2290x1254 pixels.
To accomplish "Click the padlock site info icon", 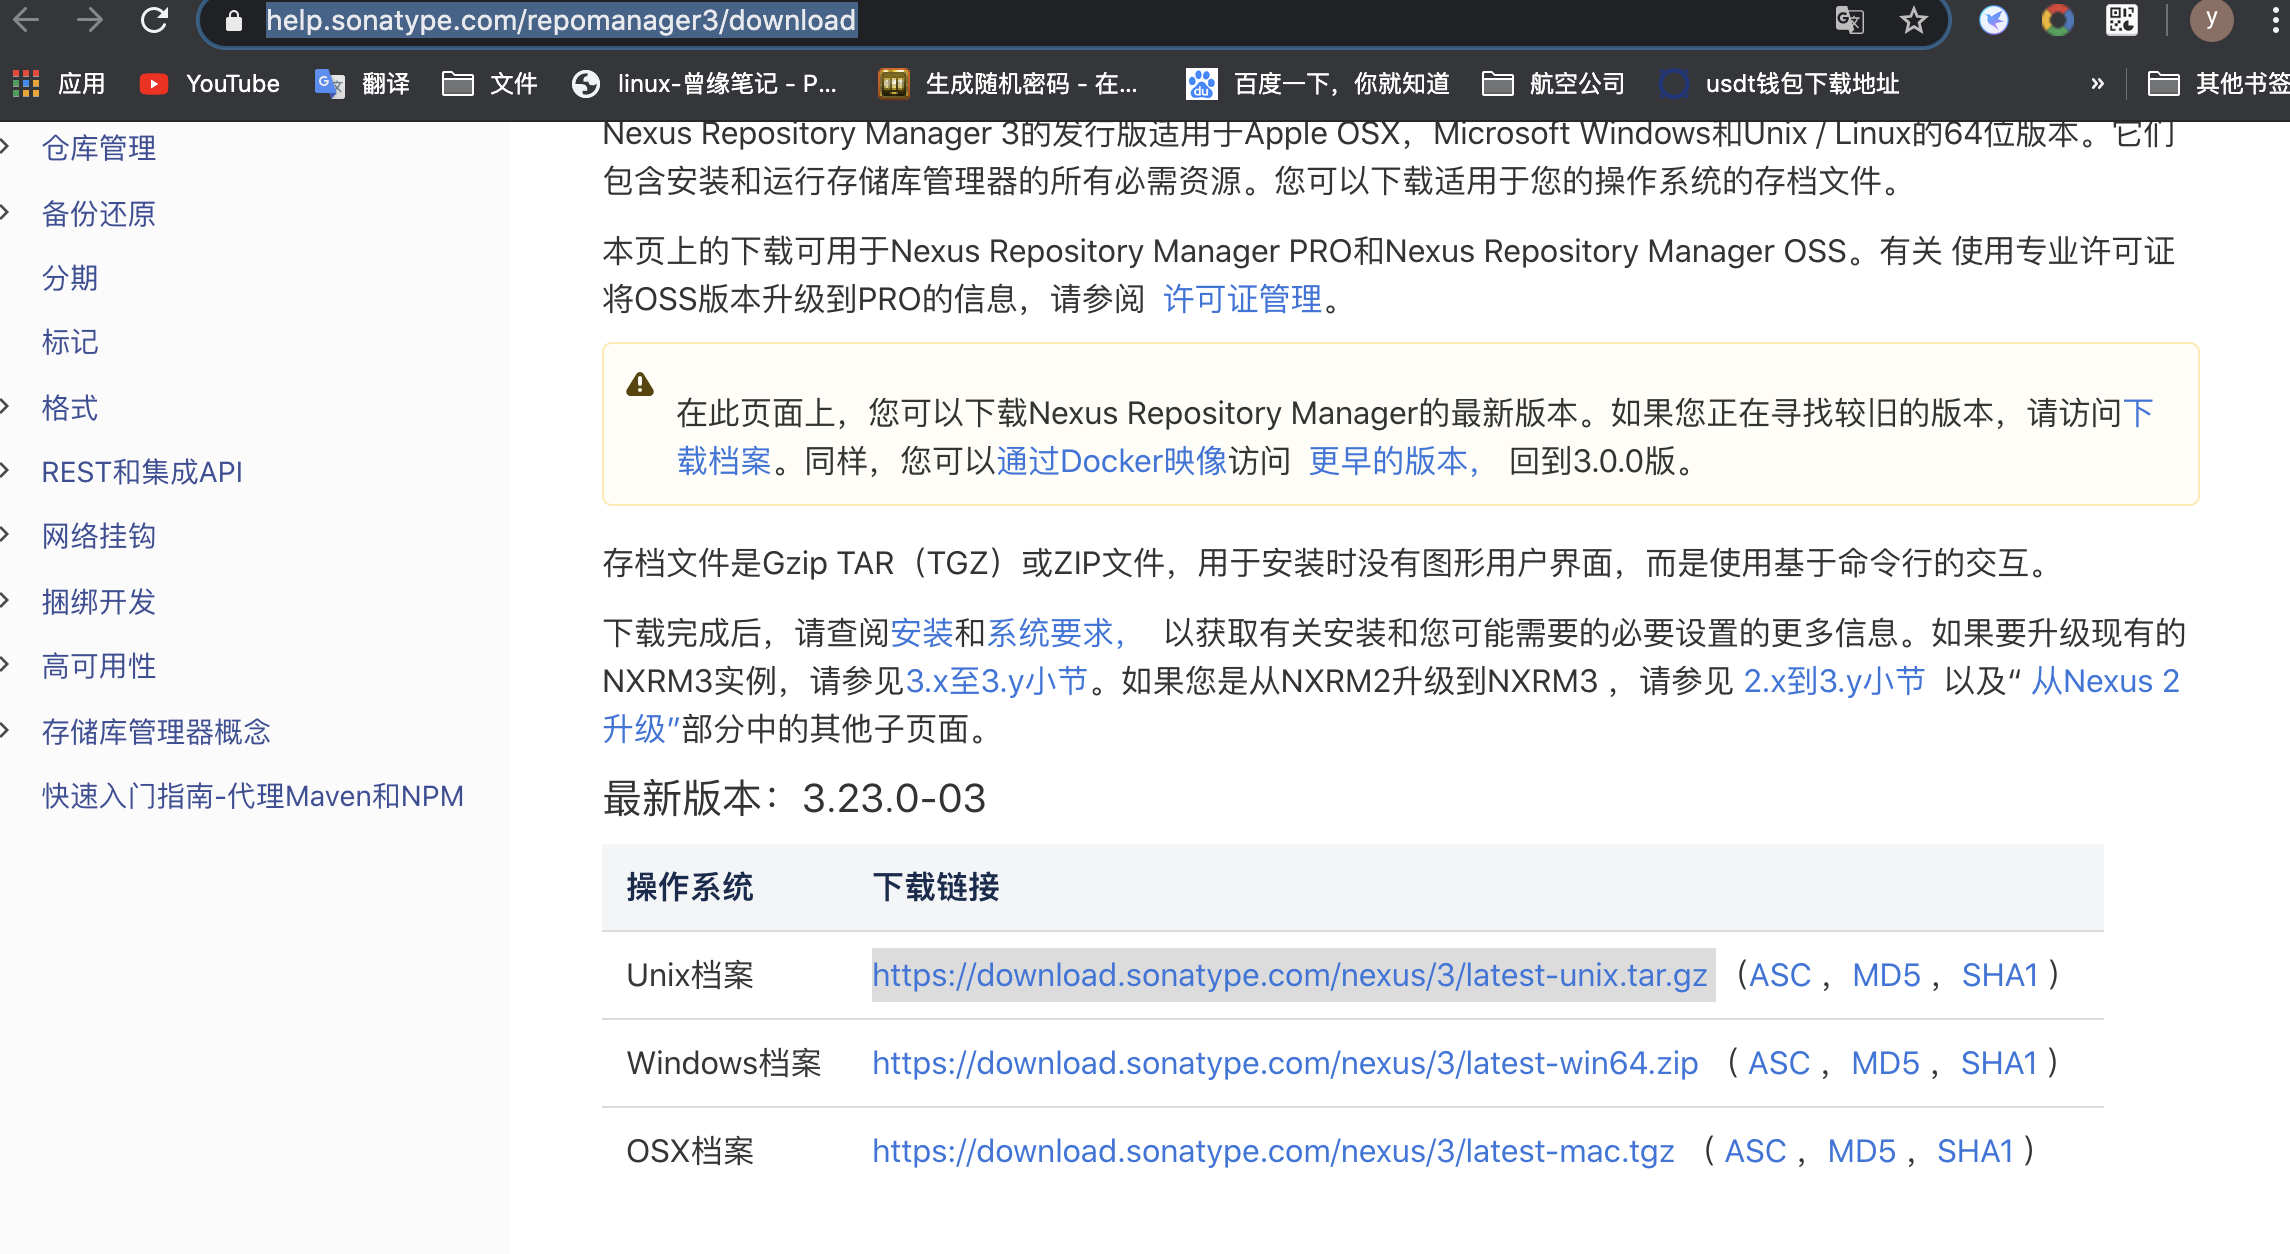I will pyautogui.click(x=234, y=20).
